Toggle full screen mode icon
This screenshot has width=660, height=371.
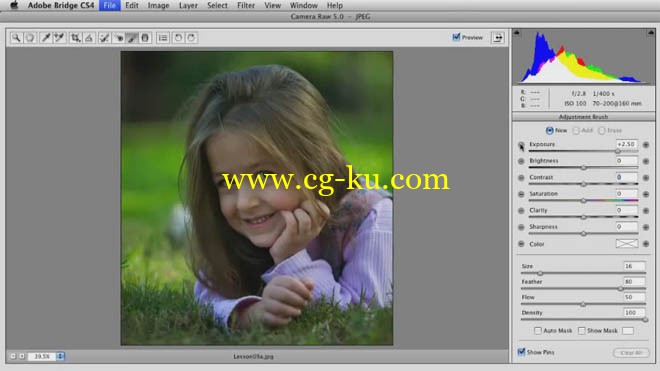[498, 37]
